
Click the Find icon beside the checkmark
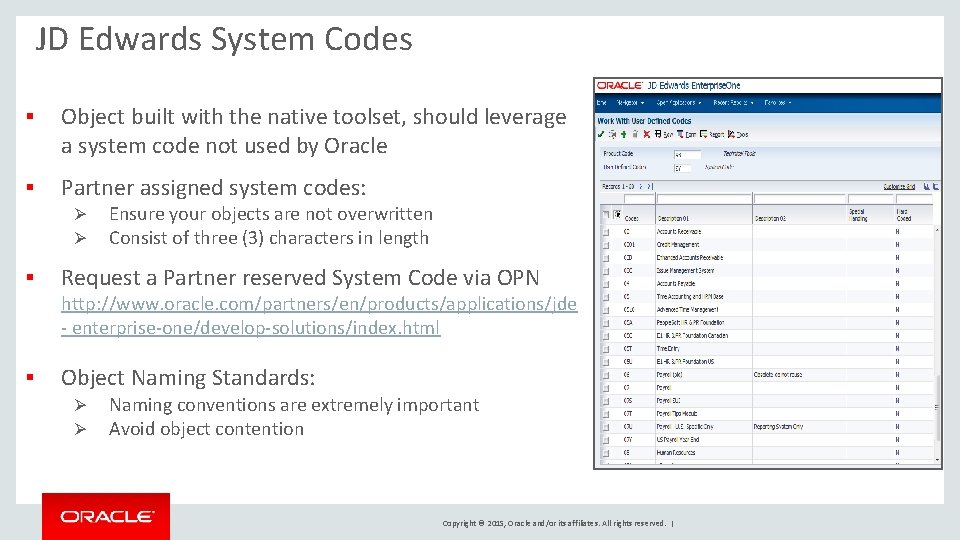(612, 134)
